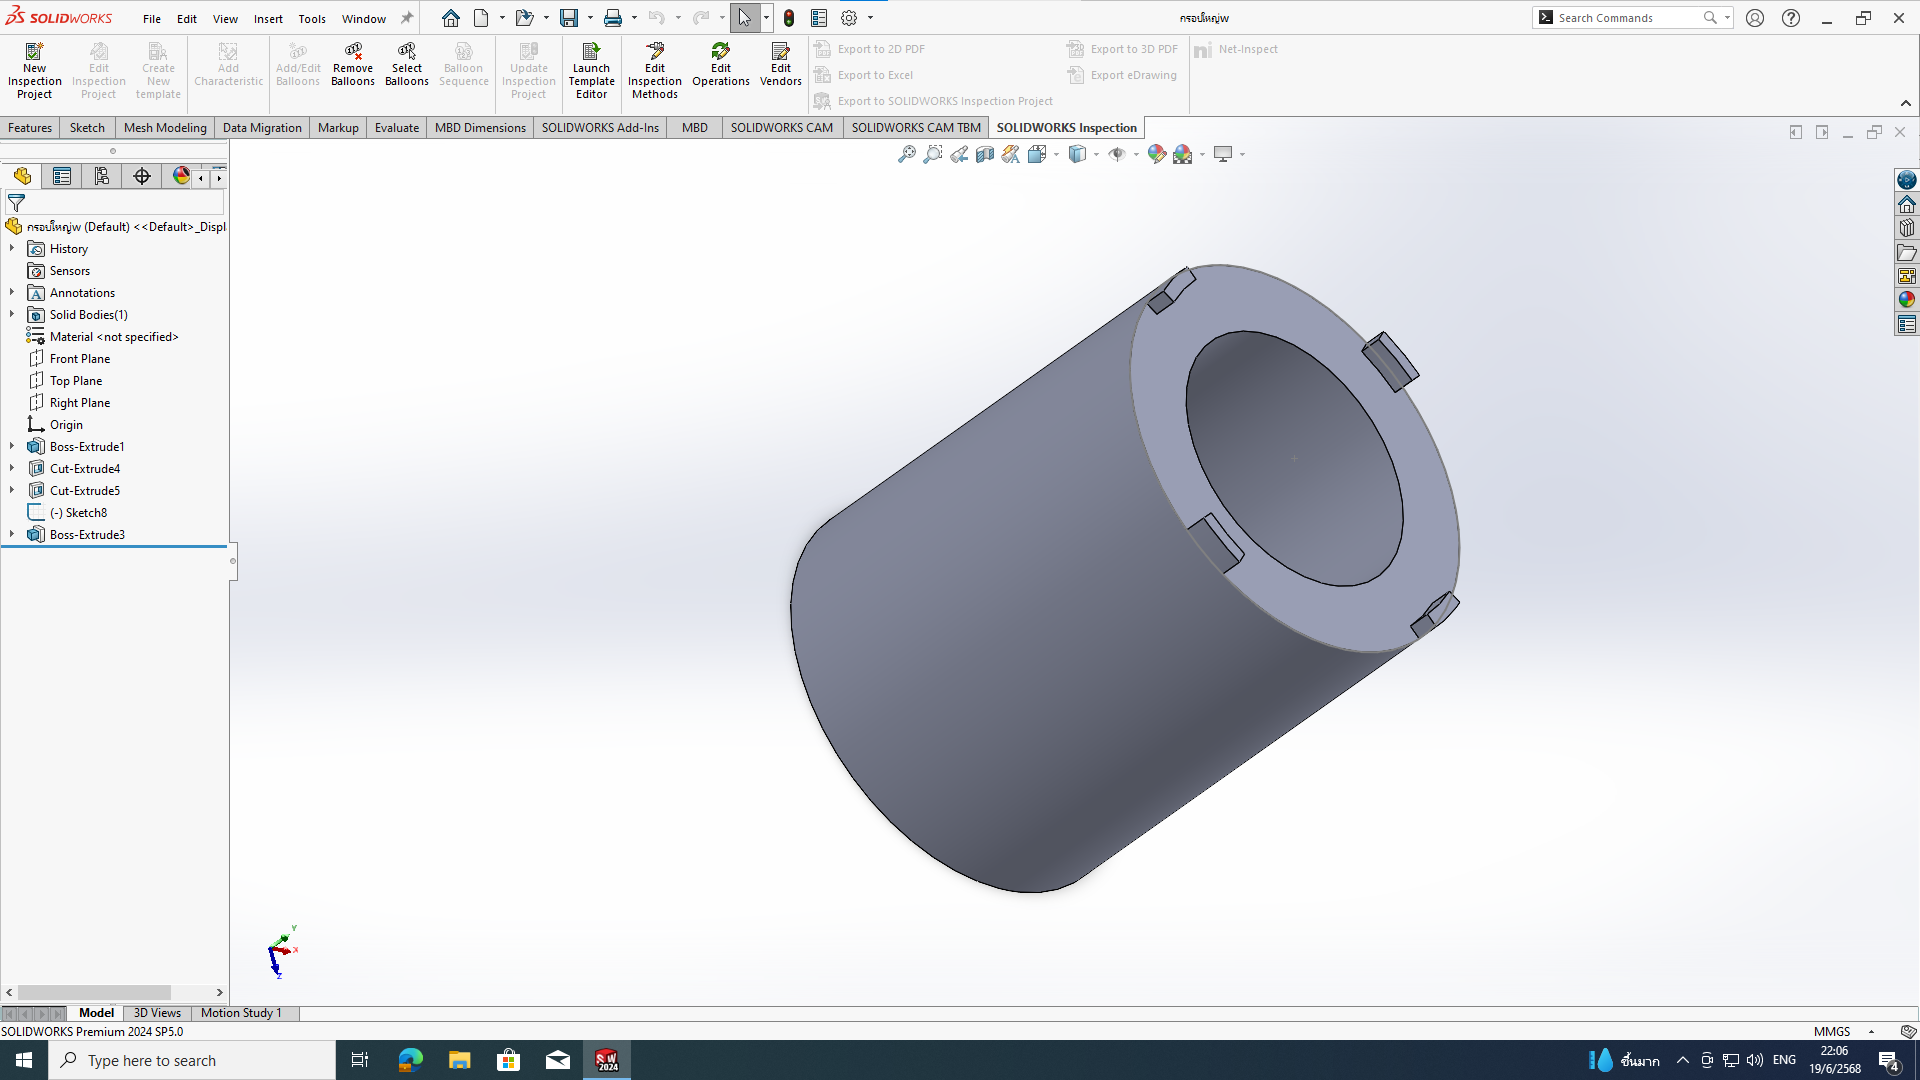Switch to the Evaluate tab
Viewport: 1920px width, 1080px height.
pyautogui.click(x=396, y=128)
